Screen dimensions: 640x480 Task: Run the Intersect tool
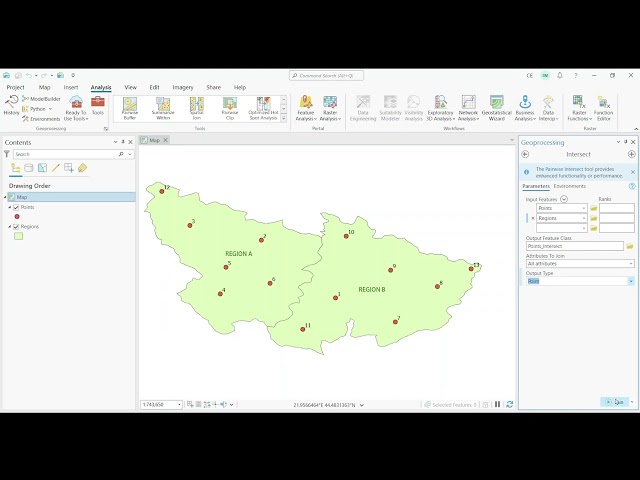tap(614, 402)
